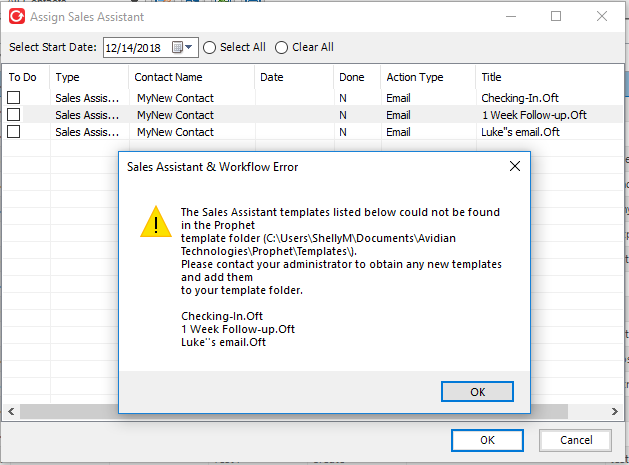Close the Assign Sales Assistant window
The image size is (629, 465).
[602, 16]
